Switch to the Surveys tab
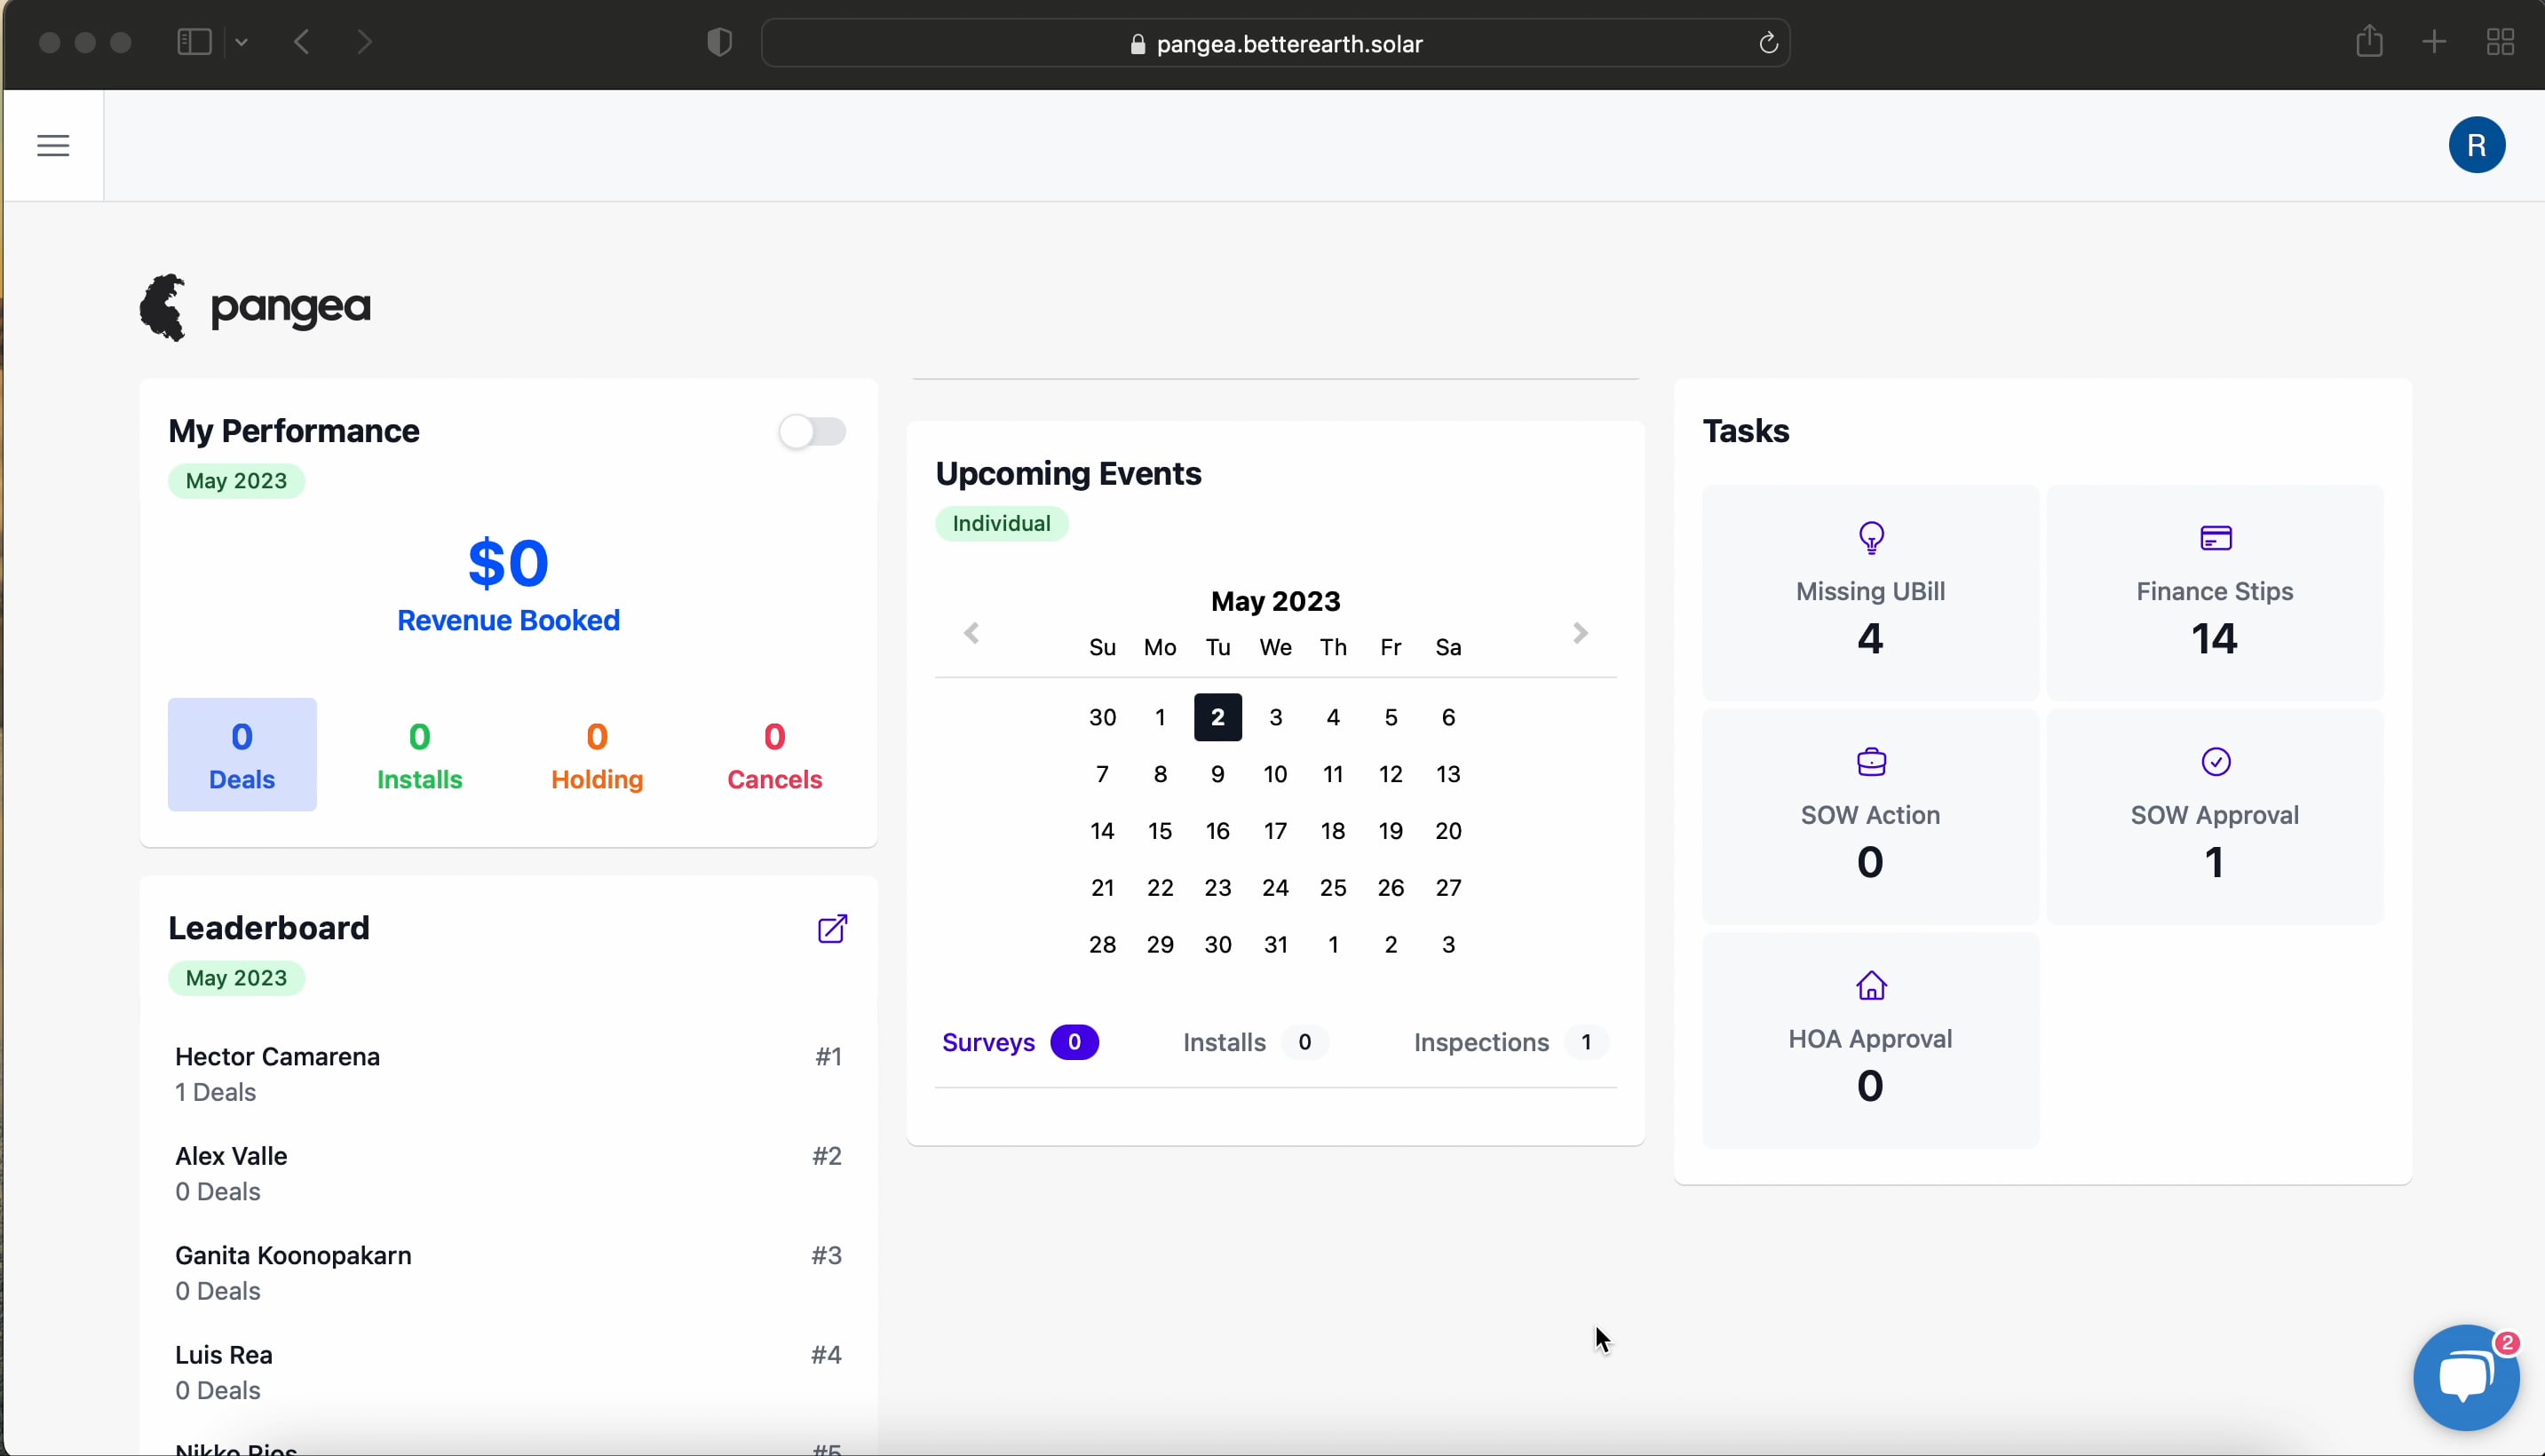The height and width of the screenshot is (1456, 2545). pyautogui.click(x=1020, y=1042)
